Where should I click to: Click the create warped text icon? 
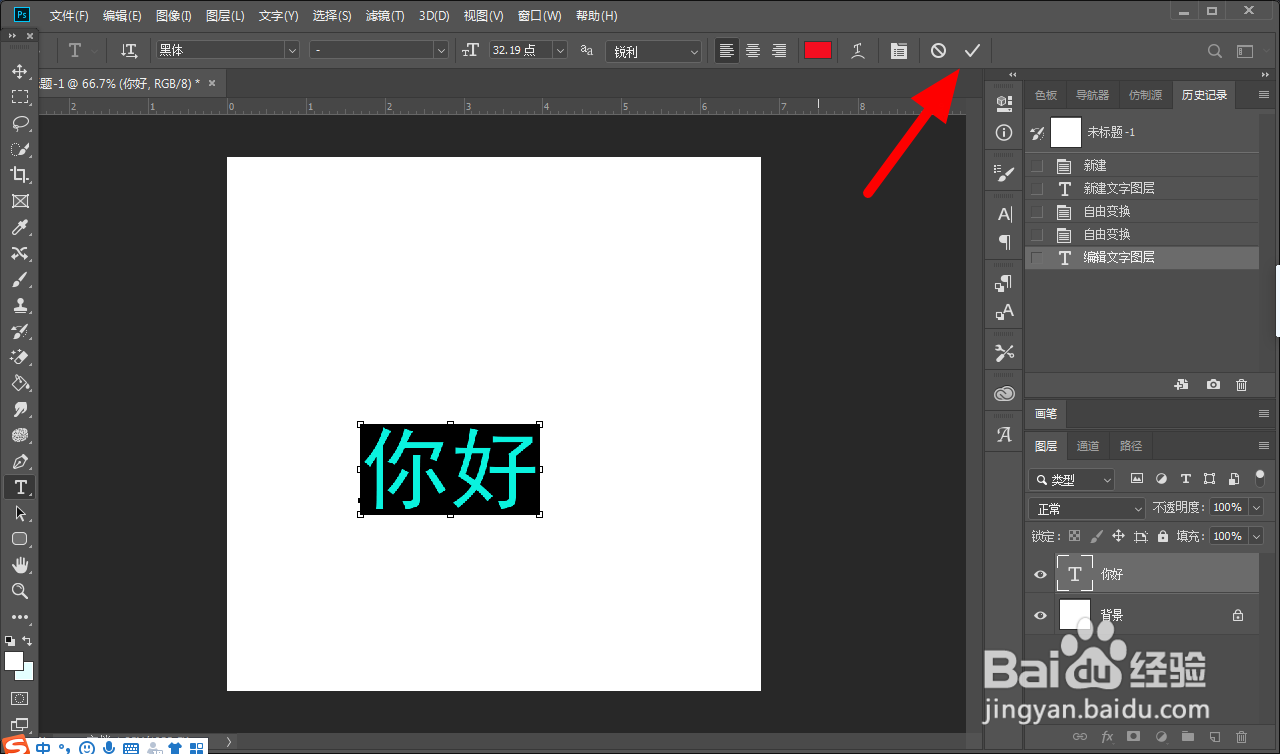[857, 50]
